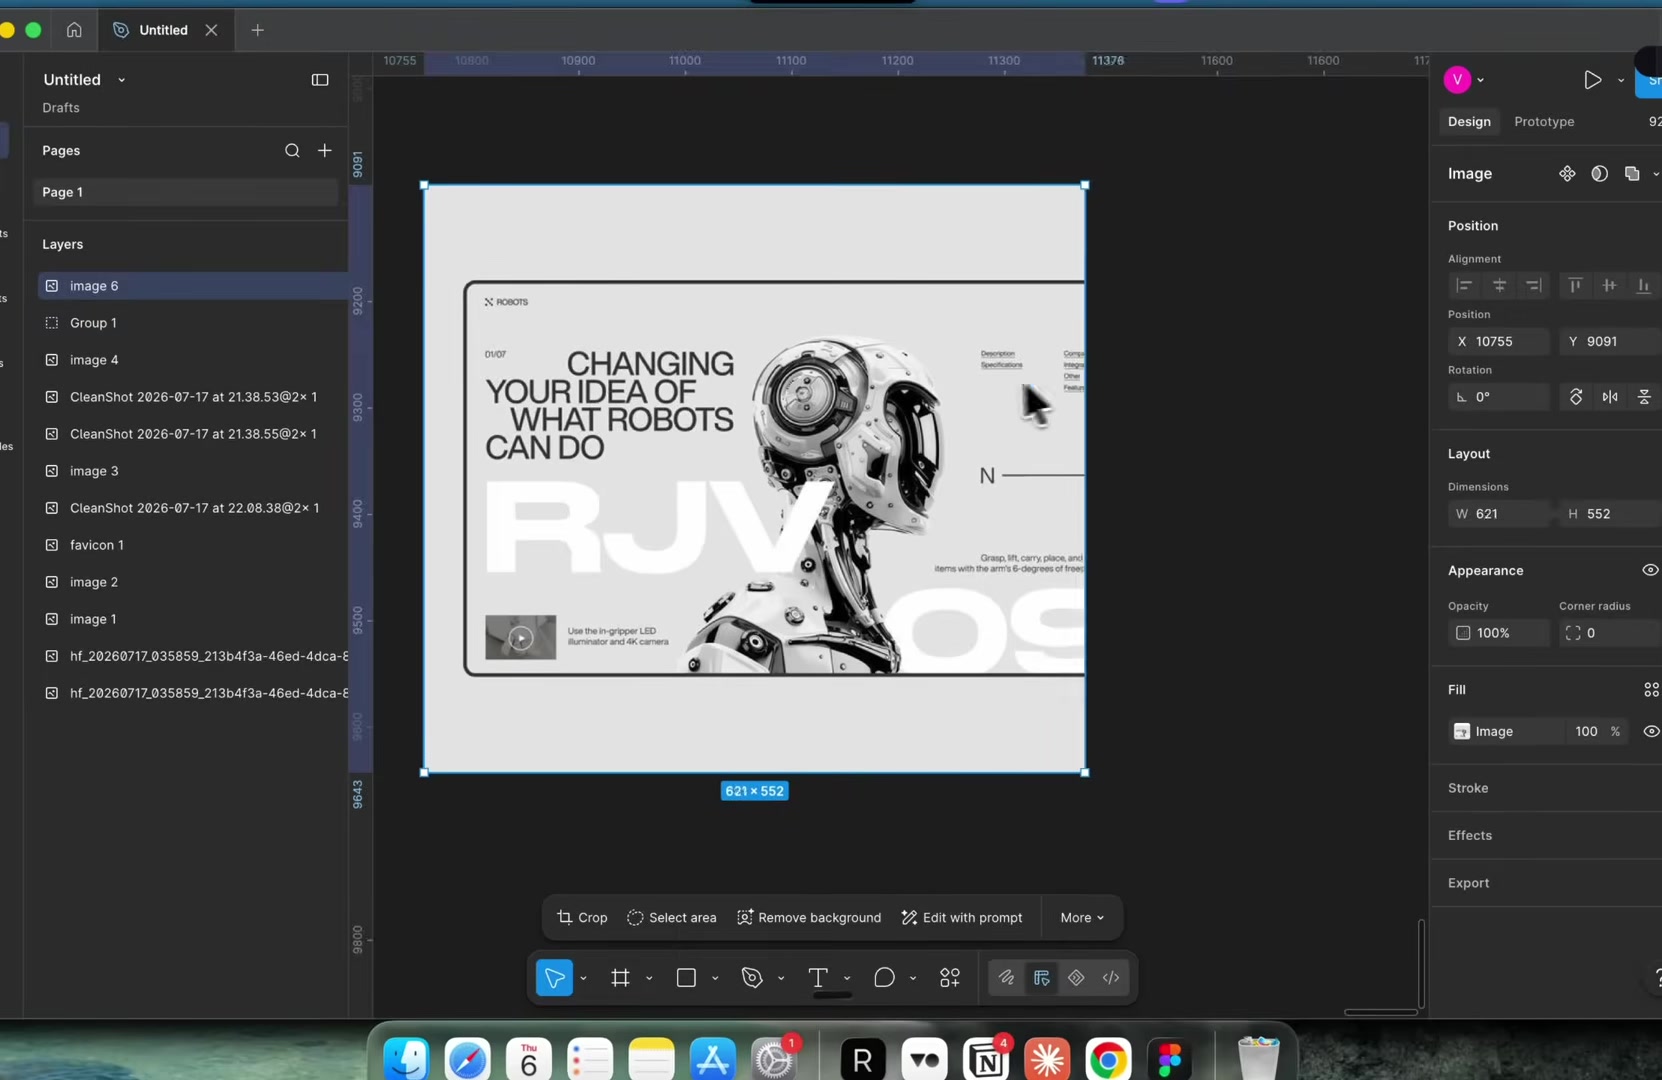This screenshot has width=1662, height=1080.
Task: Go to the Home icon tab
Action: point(74,30)
